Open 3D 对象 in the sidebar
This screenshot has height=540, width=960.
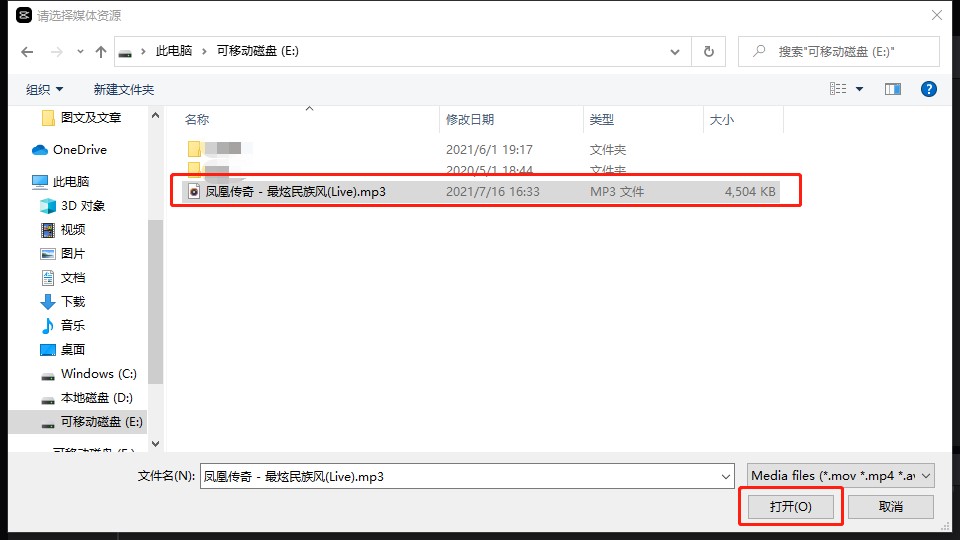[x=73, y=206]
